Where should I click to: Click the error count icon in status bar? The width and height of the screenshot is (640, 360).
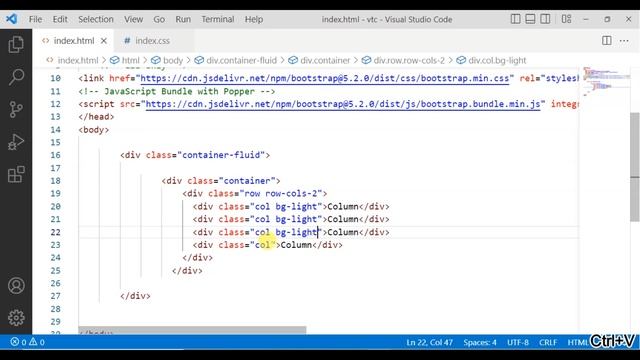[x=15, y=342]
